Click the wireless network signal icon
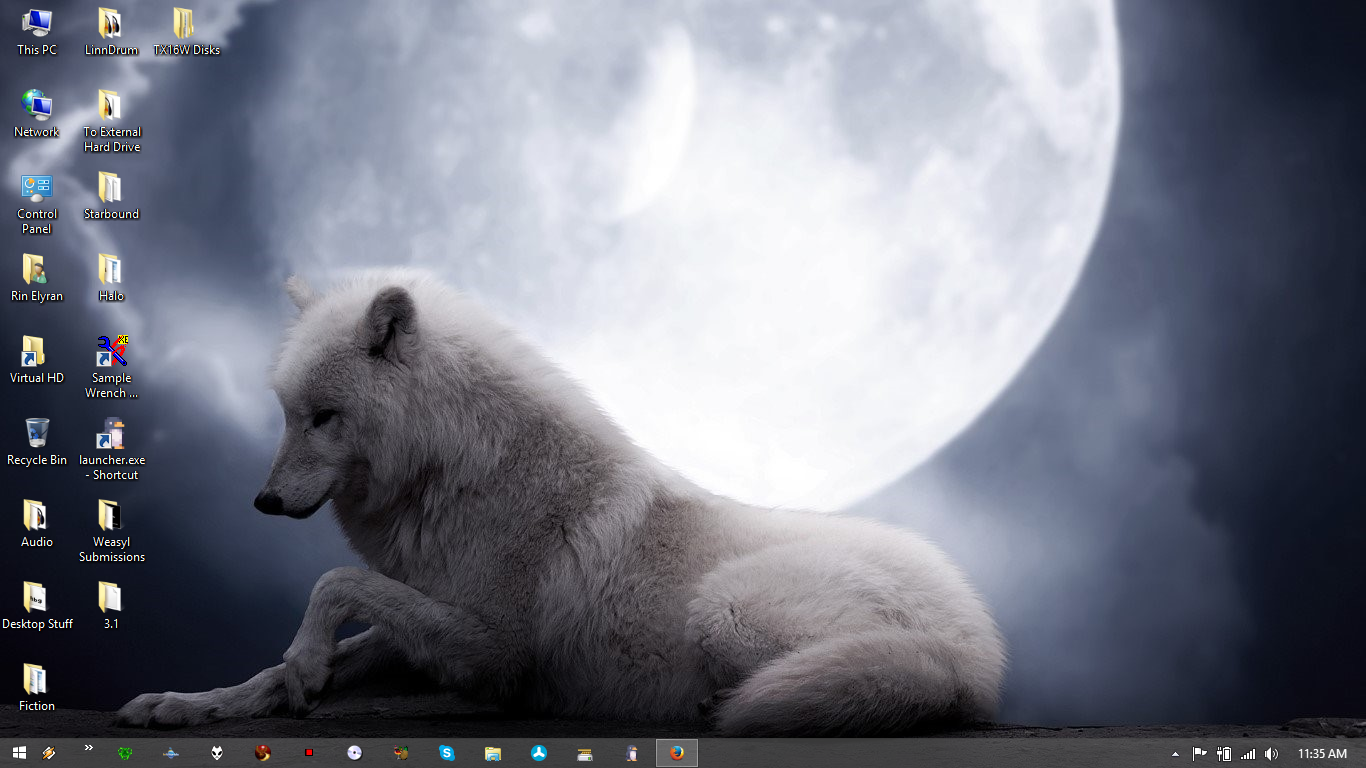1366x768 pixels. point(1247,754)
